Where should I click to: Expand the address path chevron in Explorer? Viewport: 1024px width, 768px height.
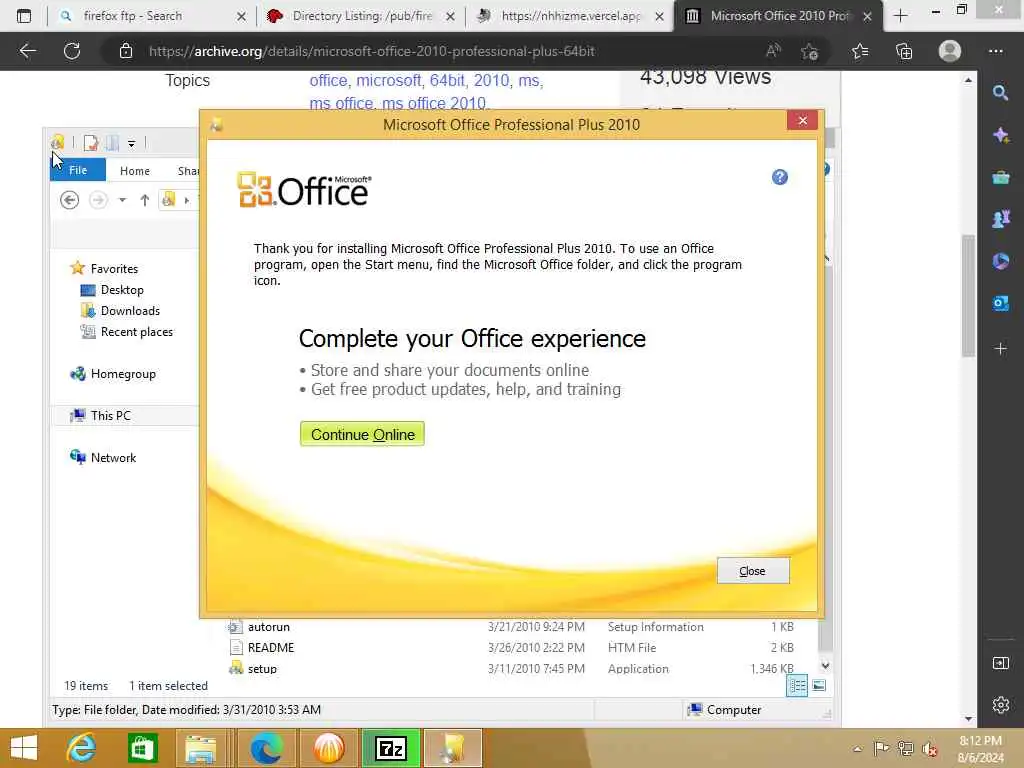(x=187, y=200)
